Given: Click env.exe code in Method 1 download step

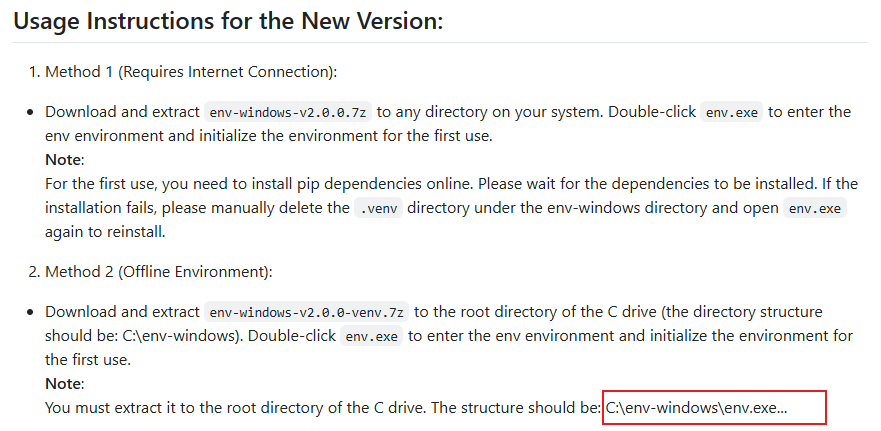Looking at the screenshot, I should click(x=732, y=112).
